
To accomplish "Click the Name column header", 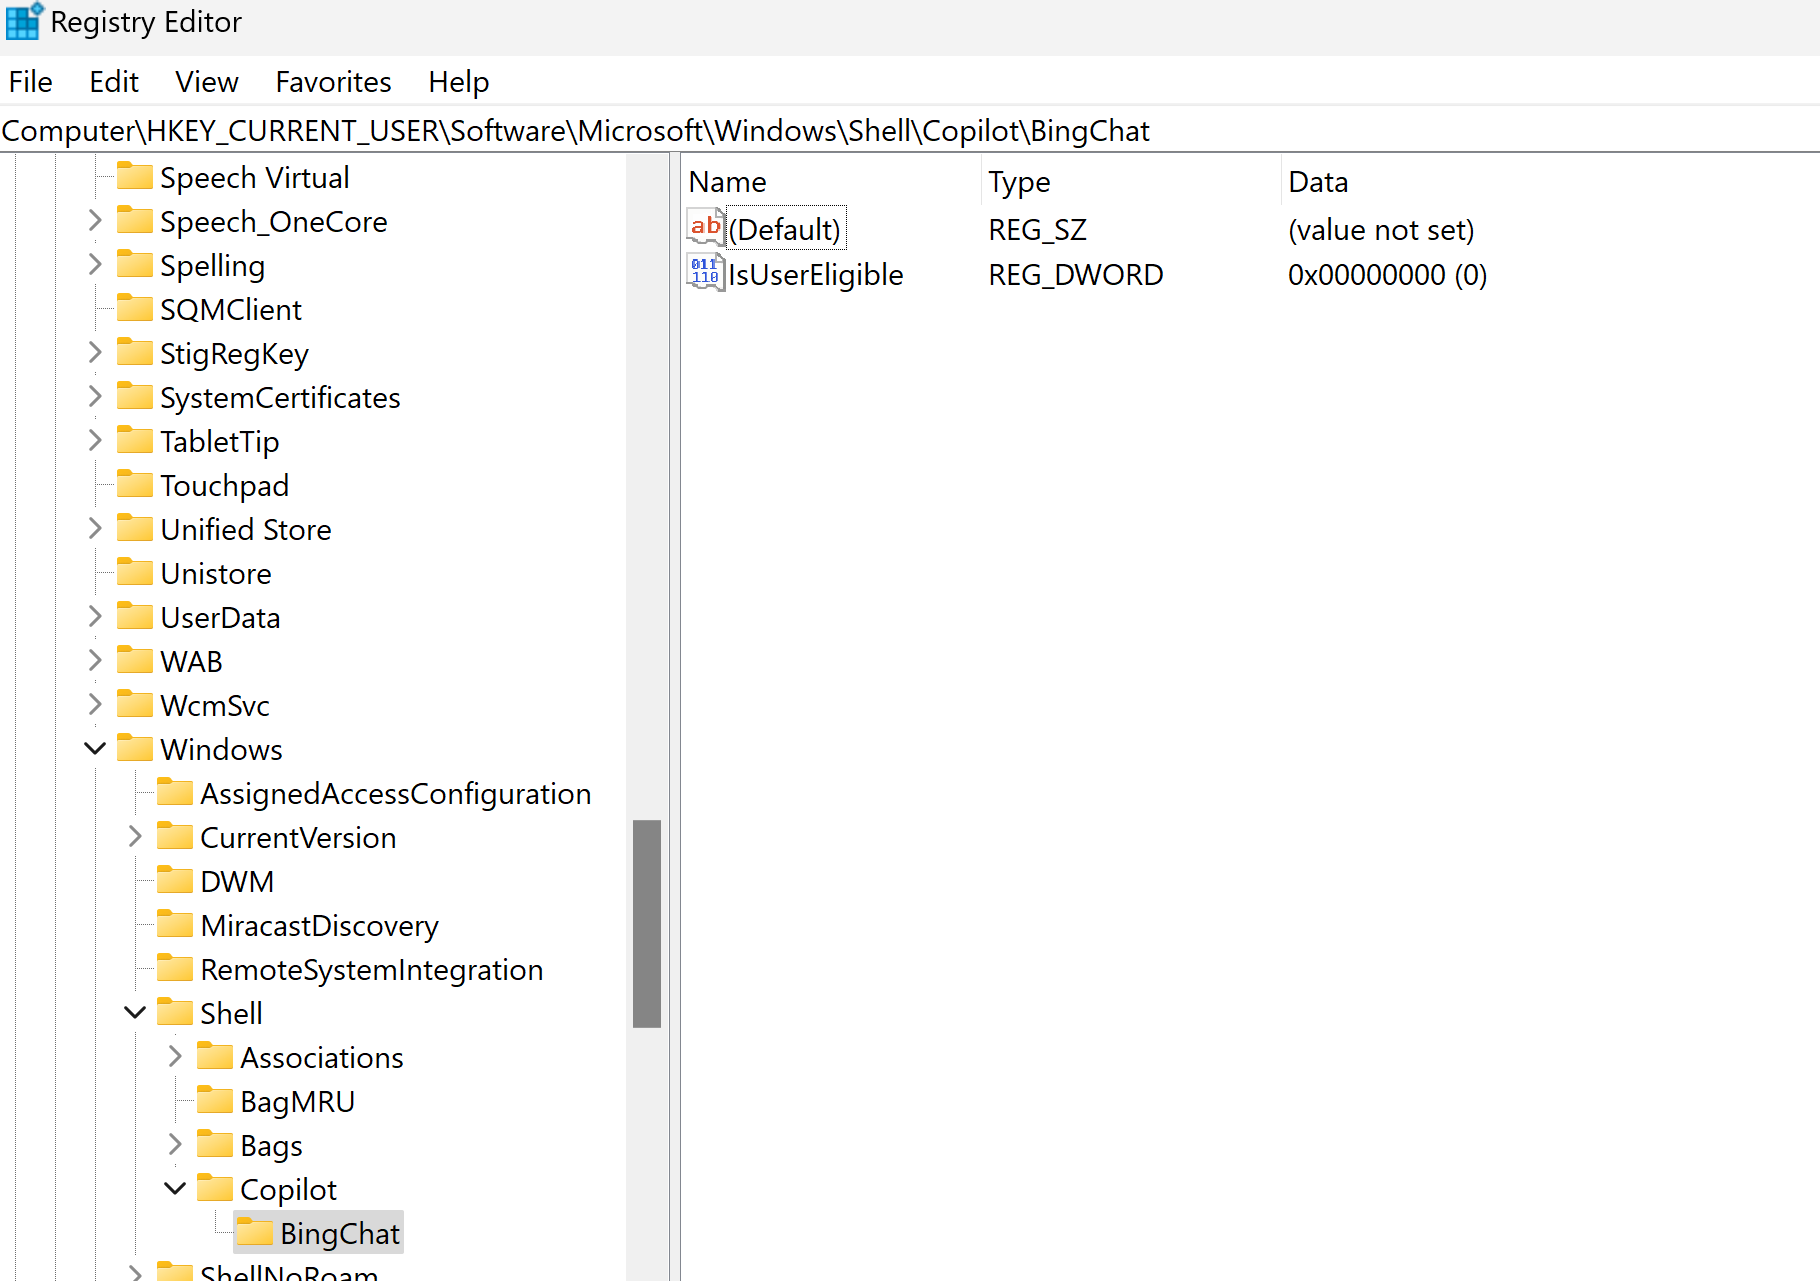I will click(832, 182).
